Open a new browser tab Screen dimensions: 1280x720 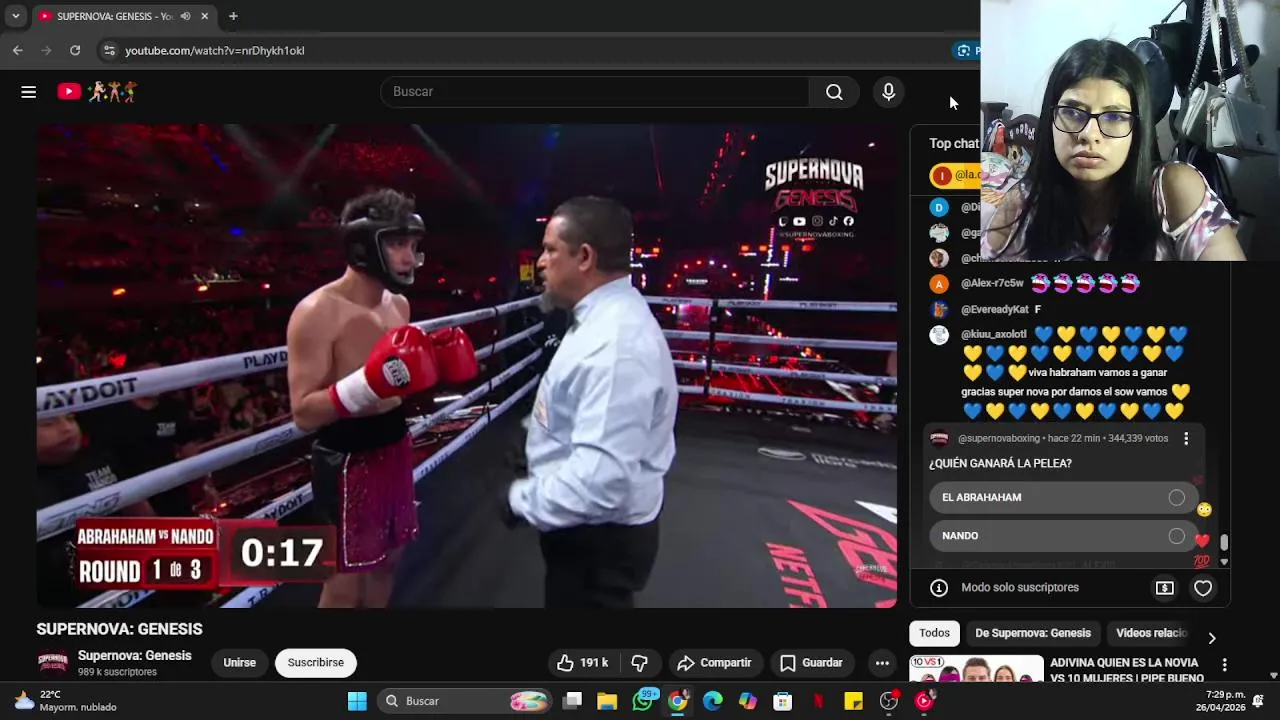[x=233, y=16]
